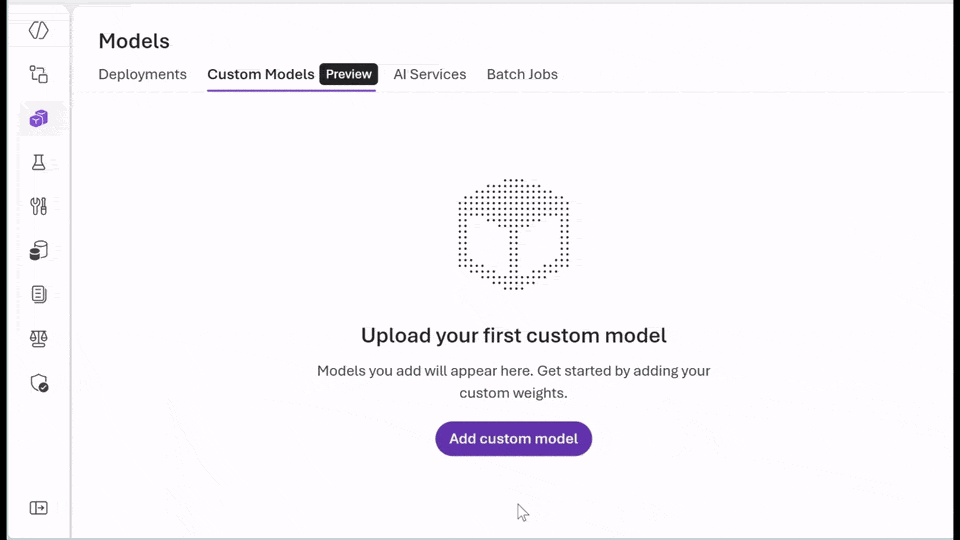Open the code brackets icon in sidebar
This screenshot has width=960, height=540.
39,31
